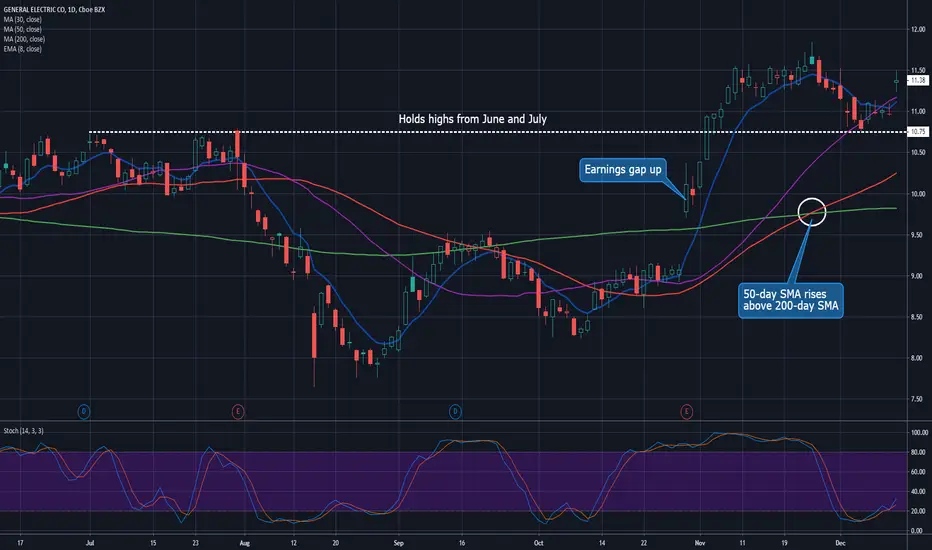The width and height of the screenshot is (932, 550).
Task: Click the dividend marker near Jul
Action: point(84,411)
